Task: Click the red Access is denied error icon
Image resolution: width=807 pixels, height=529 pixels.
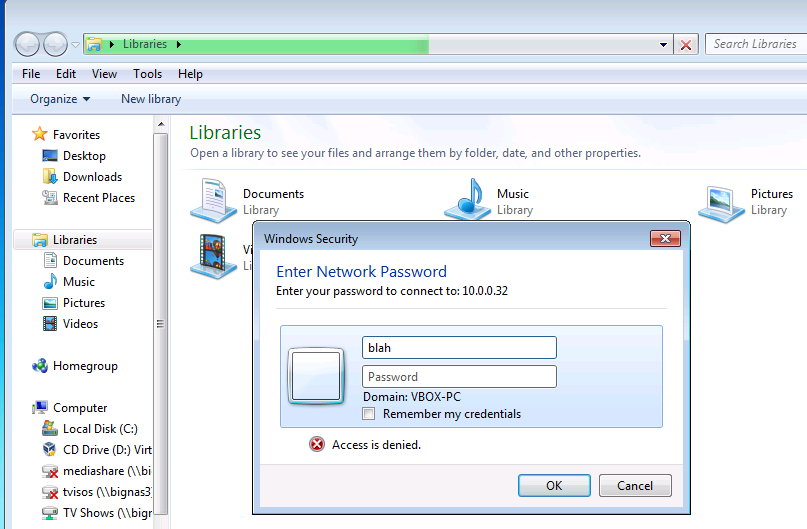Action: pyautogui.click(x=317, y=444)
